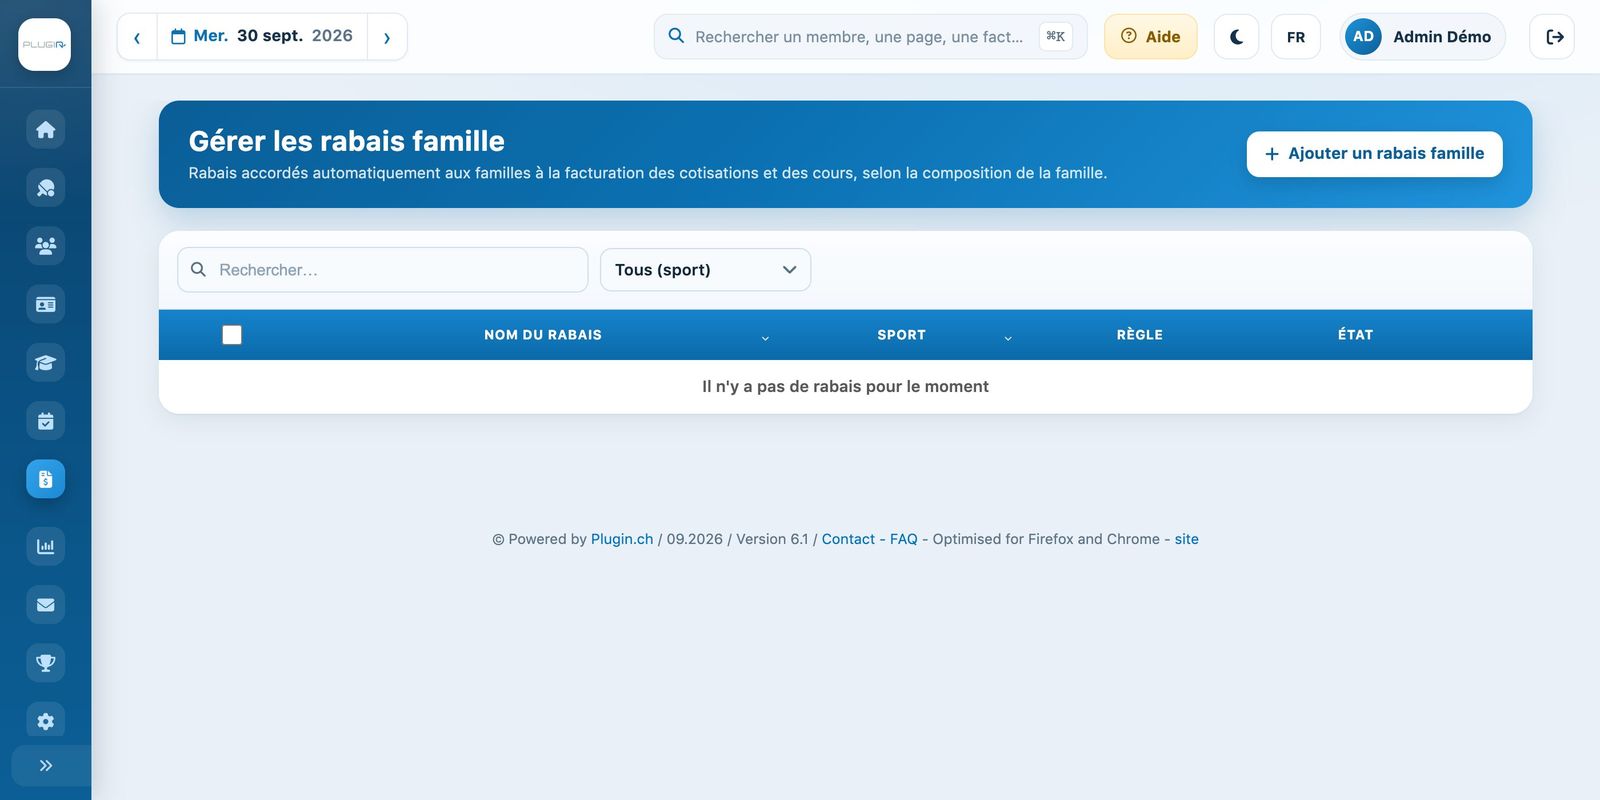1600x800 pixels.
Task: Open the sport ball sidebar icon
Action: (x=46, y=188)
